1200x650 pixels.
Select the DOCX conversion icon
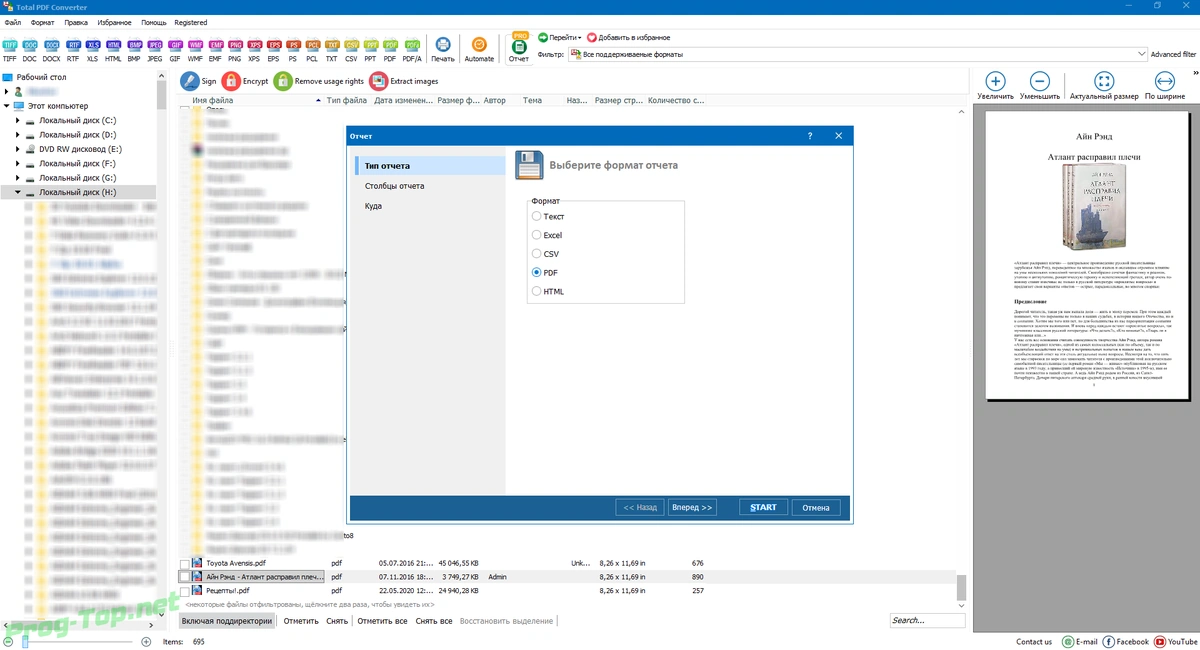[x=51, y=49]
